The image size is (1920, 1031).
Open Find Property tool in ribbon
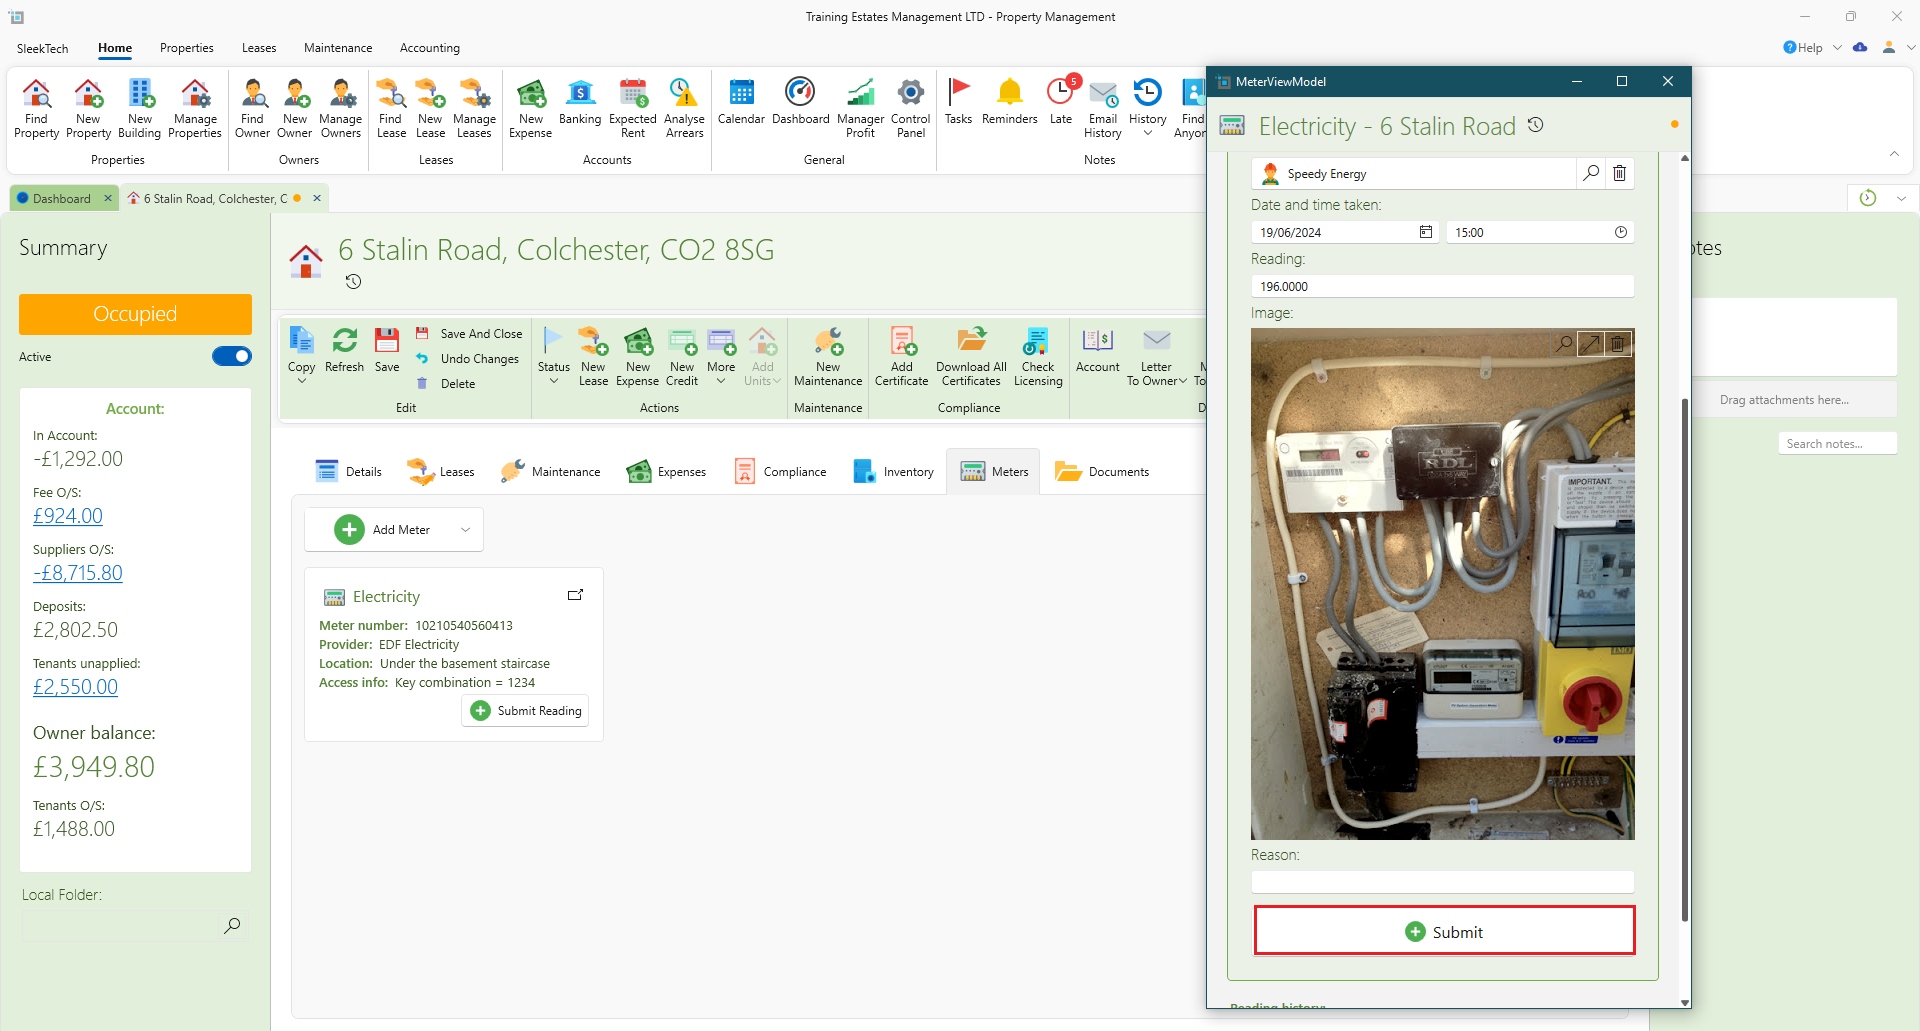pyautogui.click(x=37, y=108)
